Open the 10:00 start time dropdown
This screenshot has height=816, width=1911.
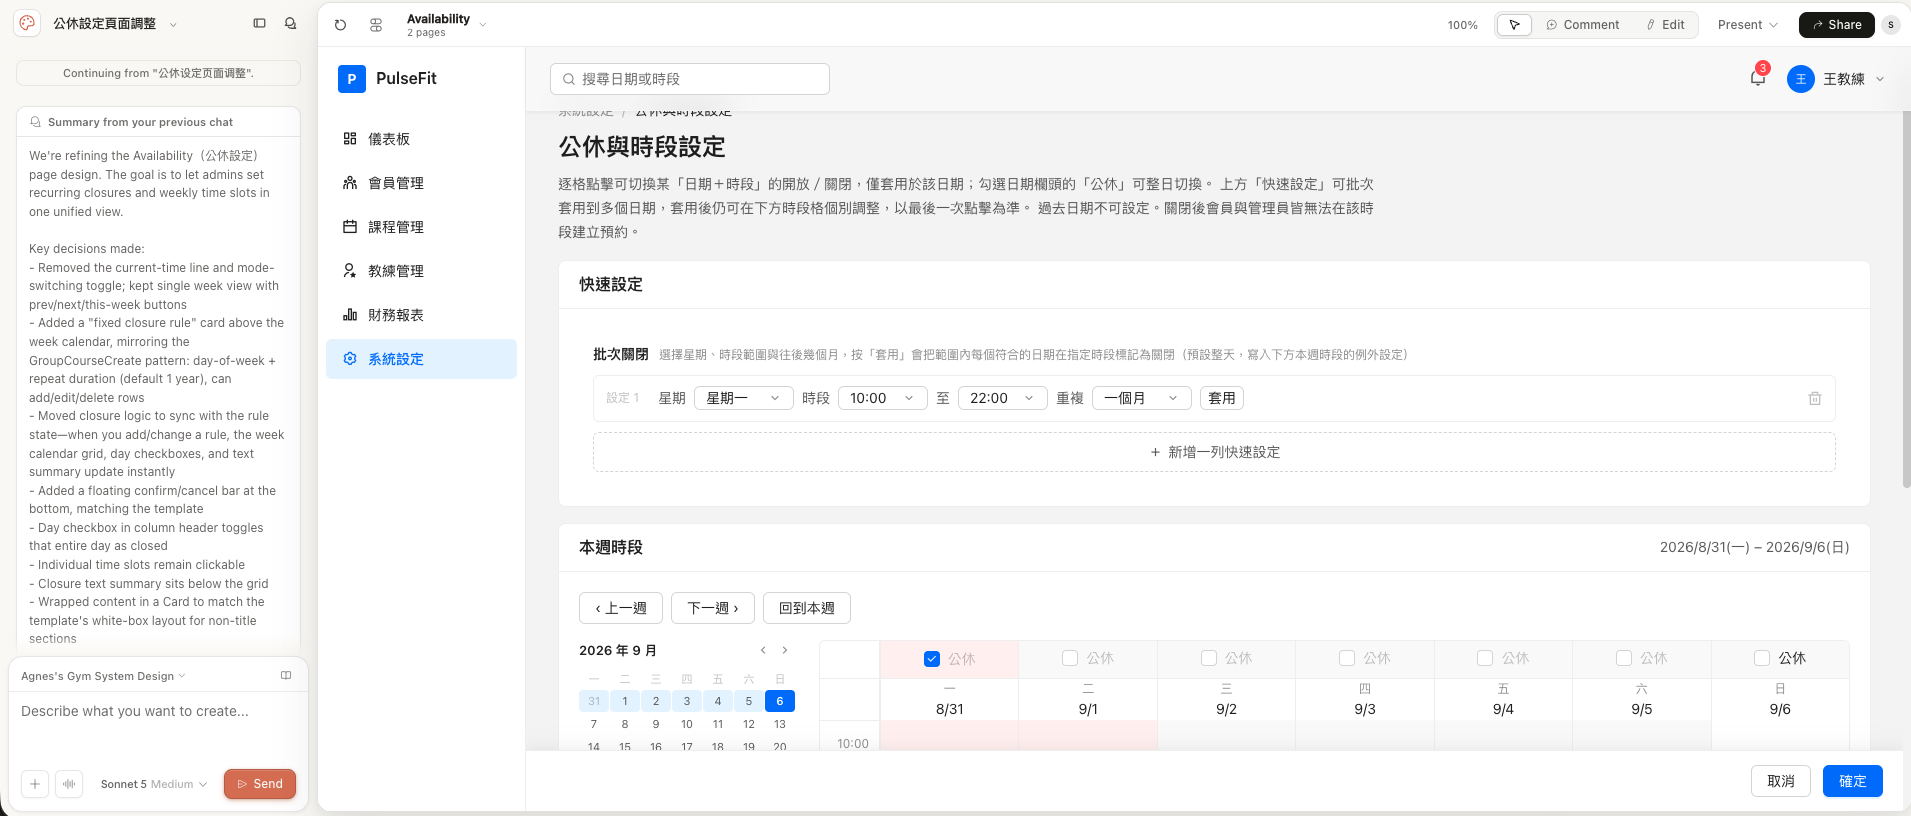[x=882, y=398]
